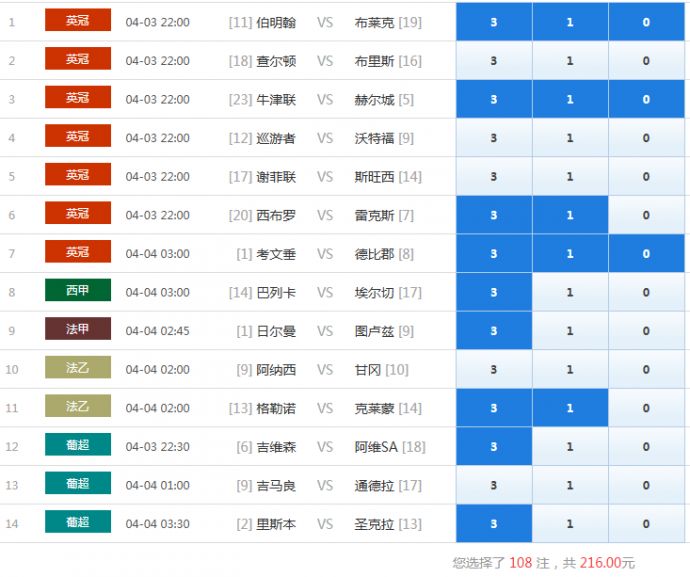Toggle outcome 1 for 日尔曼 vs 图卢兹

570,331
